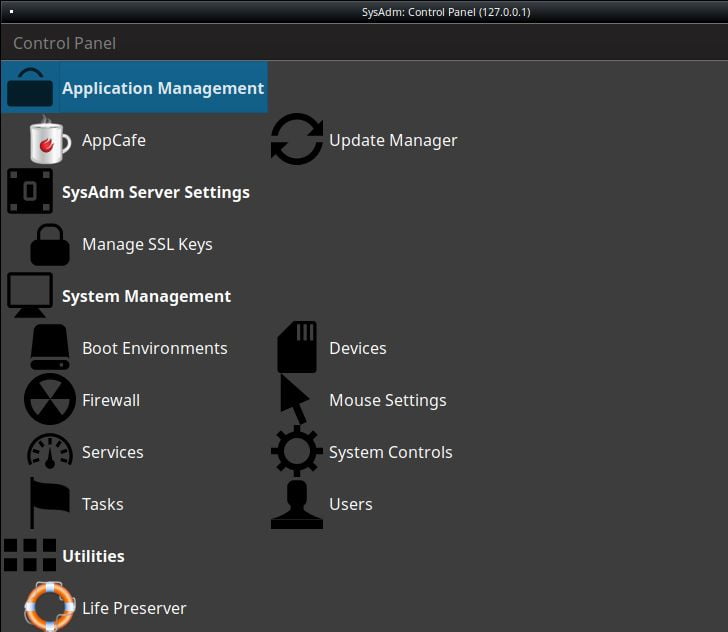This screenshot has height=632, width=728.
Task: Open Mouse Settings
Action: [388, 400]
